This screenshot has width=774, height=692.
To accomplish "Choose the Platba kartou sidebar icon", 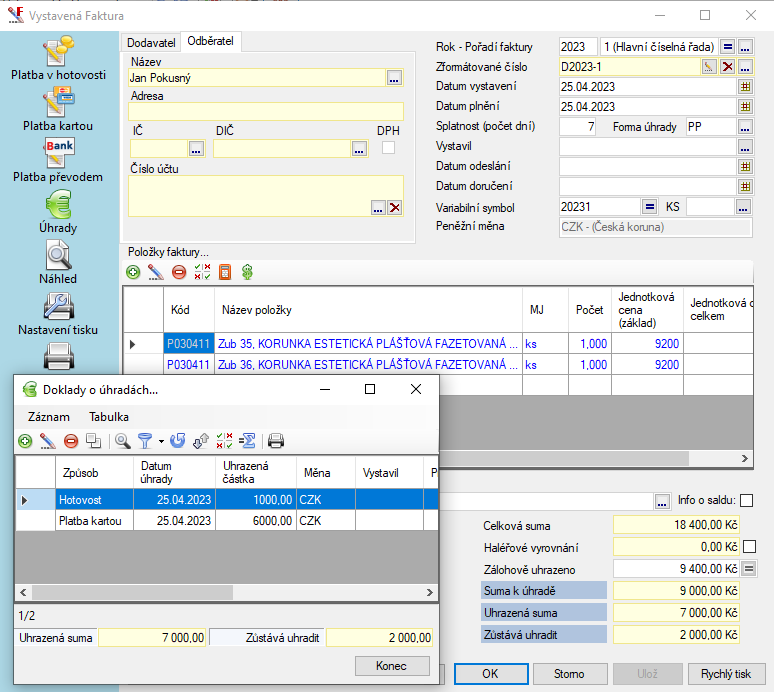I will pyautogui.click(x=58, y=102).
